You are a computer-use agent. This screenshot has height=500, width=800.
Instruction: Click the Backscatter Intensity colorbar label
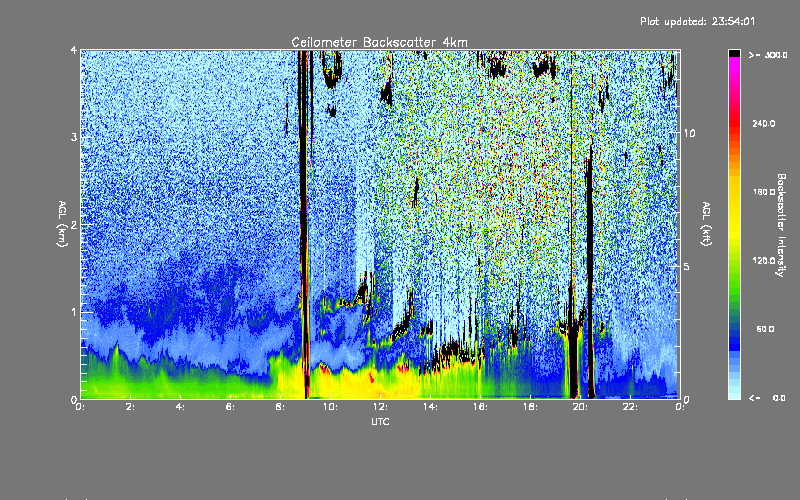(781, 225)
